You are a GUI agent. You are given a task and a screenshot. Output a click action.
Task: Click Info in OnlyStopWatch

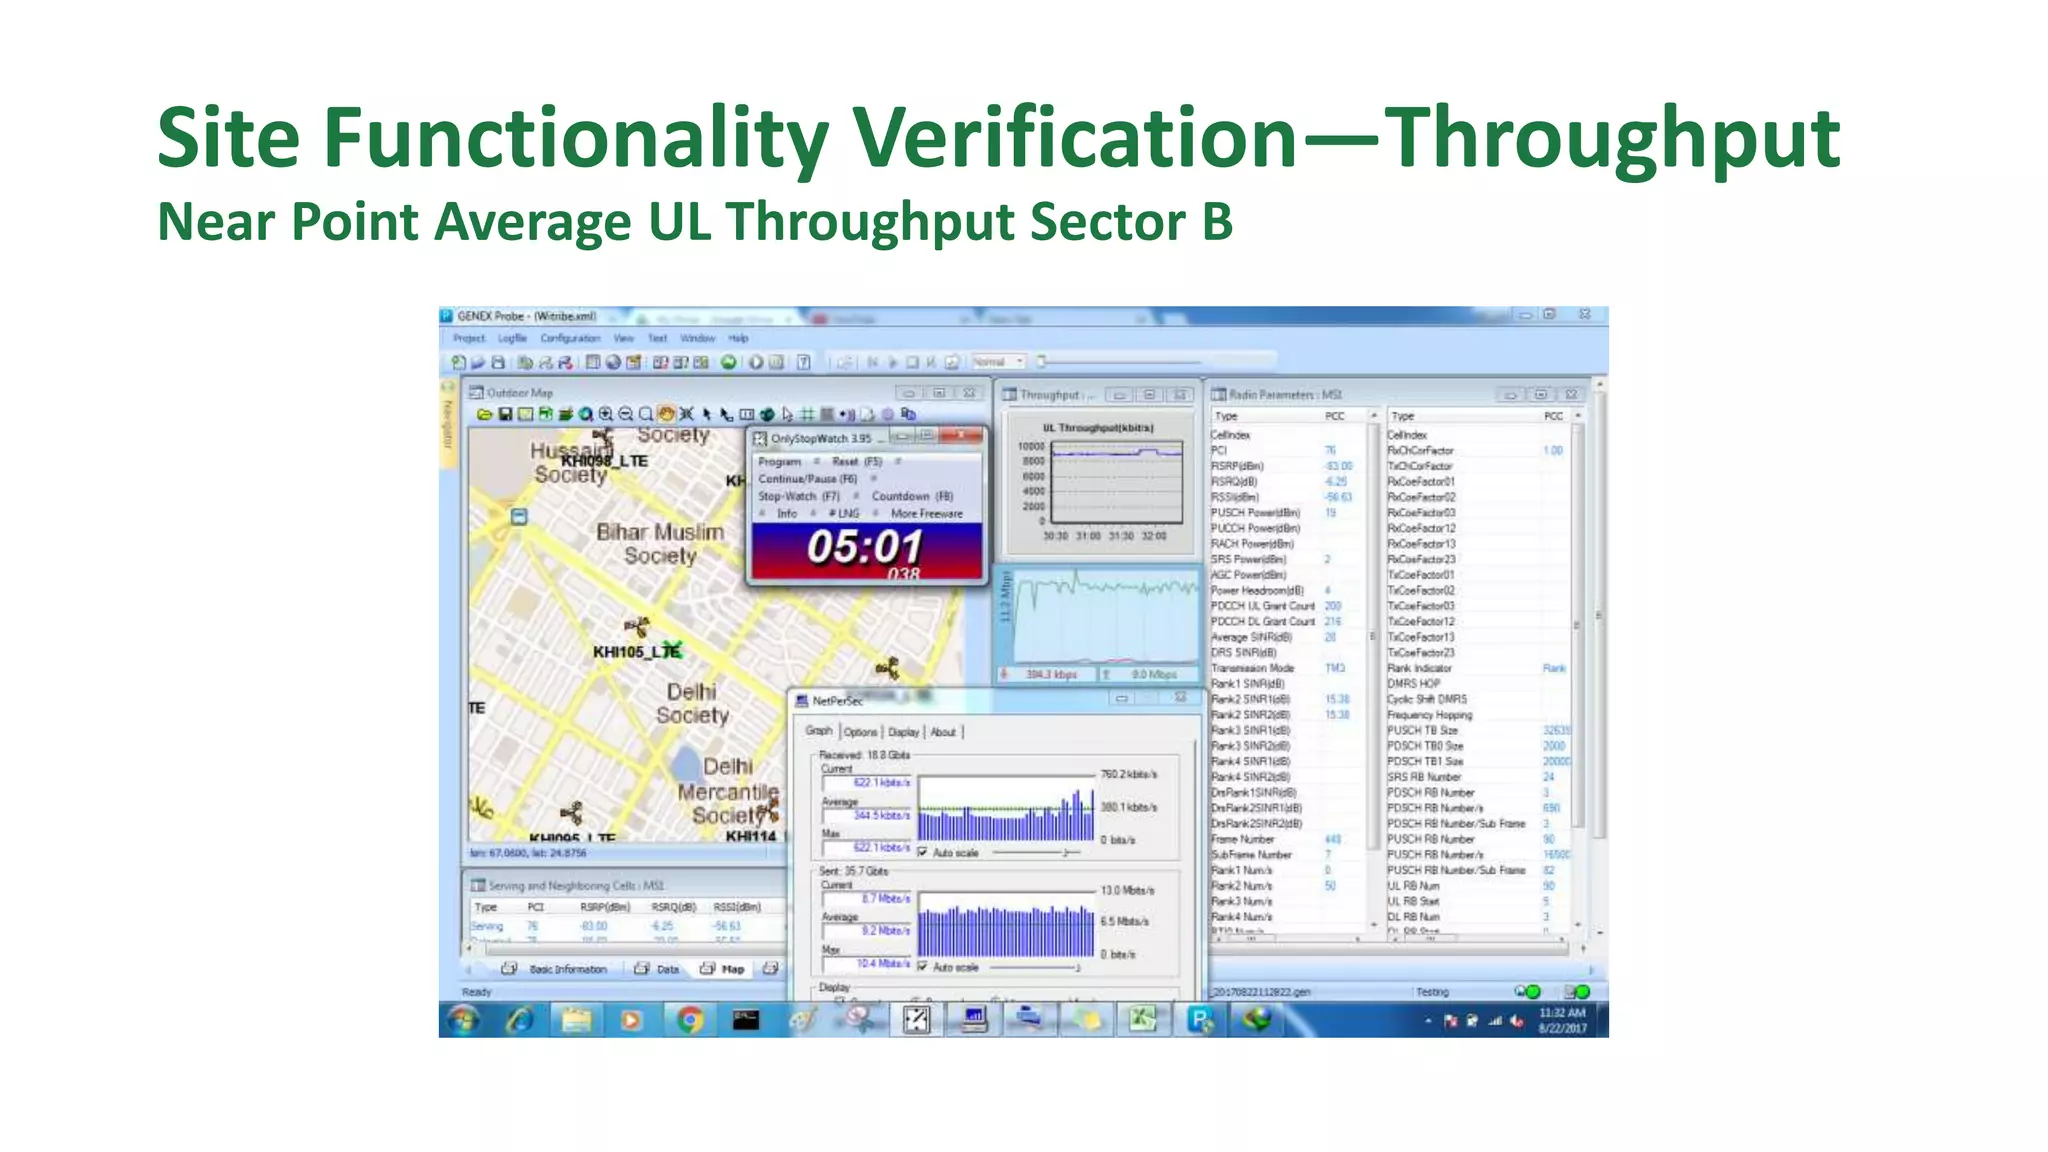coord(787,514)
